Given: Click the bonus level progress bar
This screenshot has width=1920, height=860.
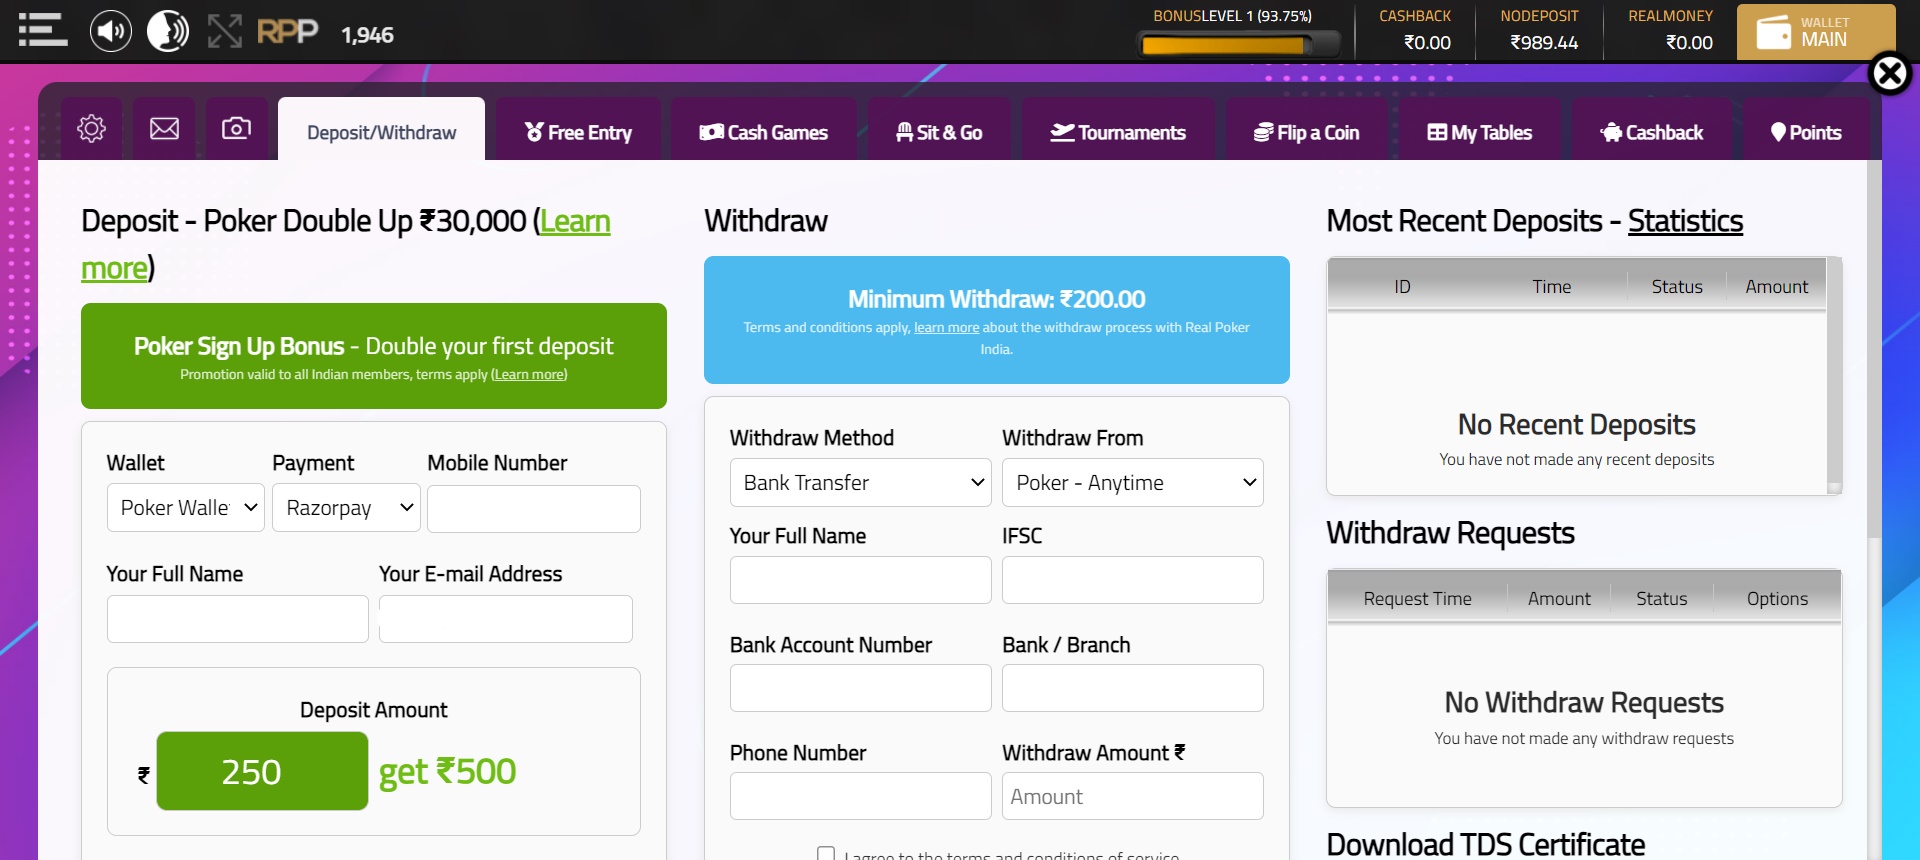Looking at the screenshot, I should click(x=1238, y=45).
